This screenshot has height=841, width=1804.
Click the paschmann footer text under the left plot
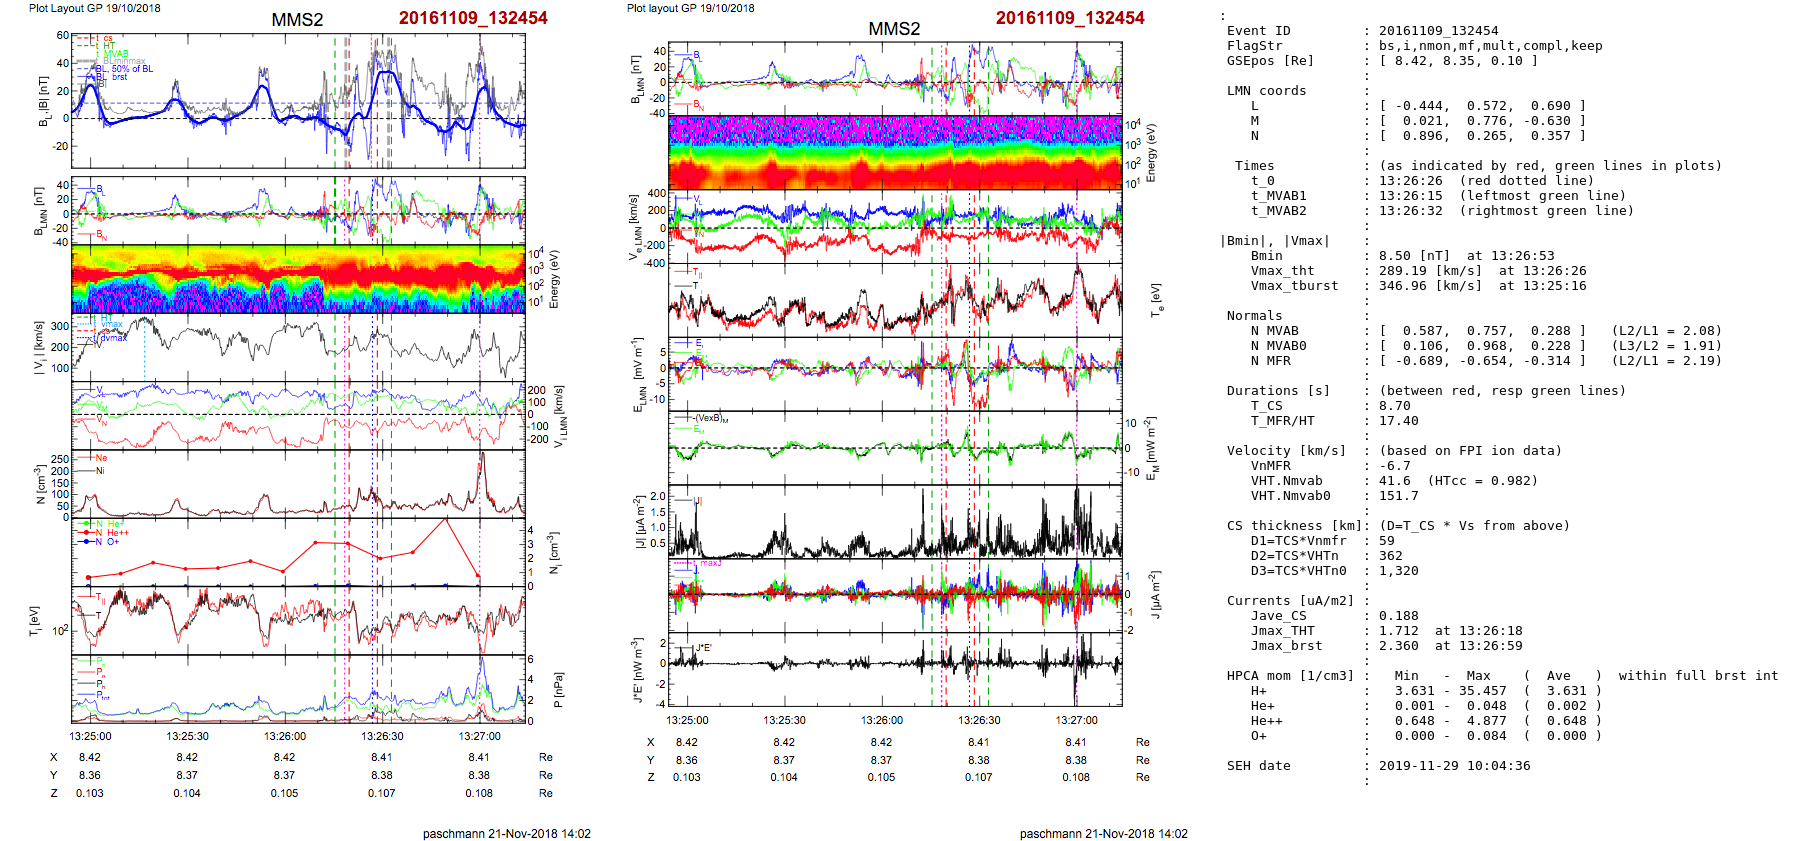(506, 833)
